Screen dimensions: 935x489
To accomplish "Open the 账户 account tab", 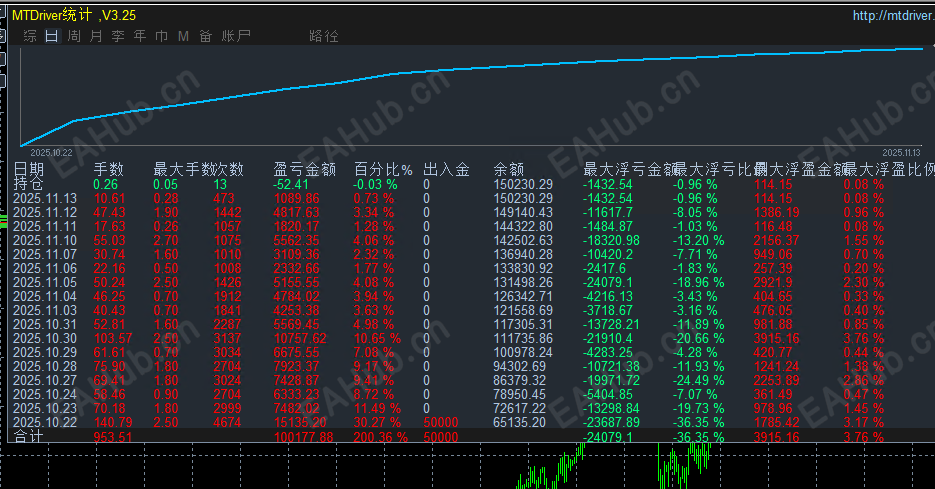I will 236,36.
